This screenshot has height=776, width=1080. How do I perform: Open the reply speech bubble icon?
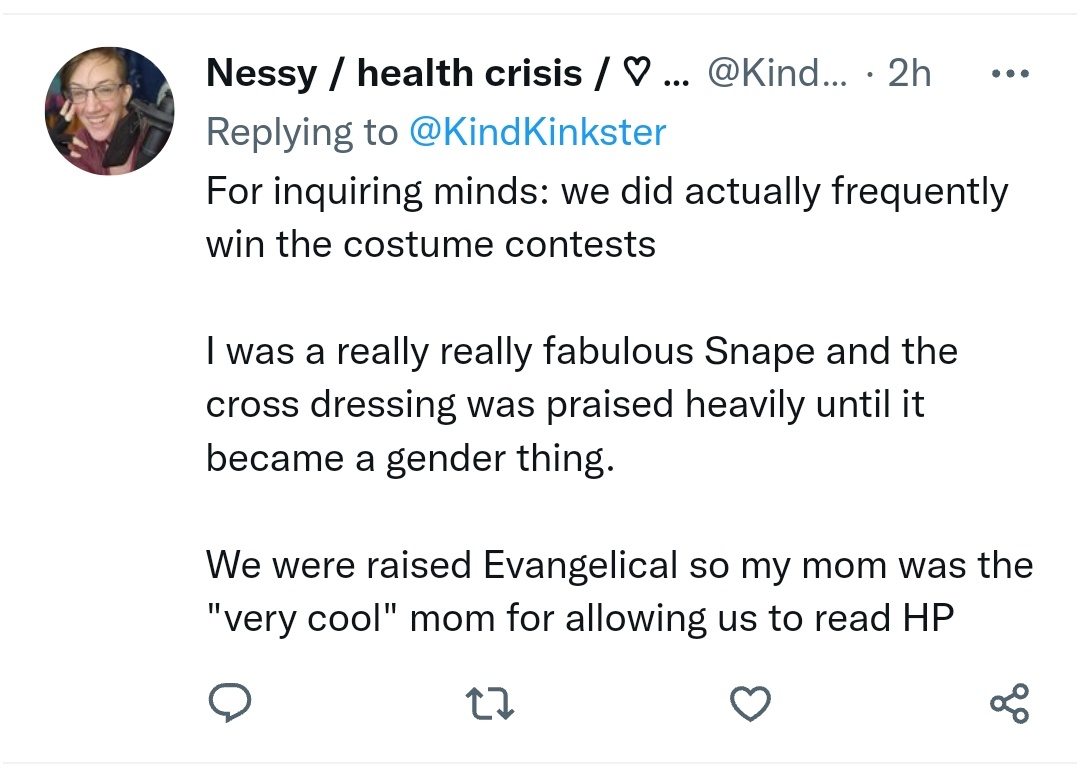coord(229,702)
